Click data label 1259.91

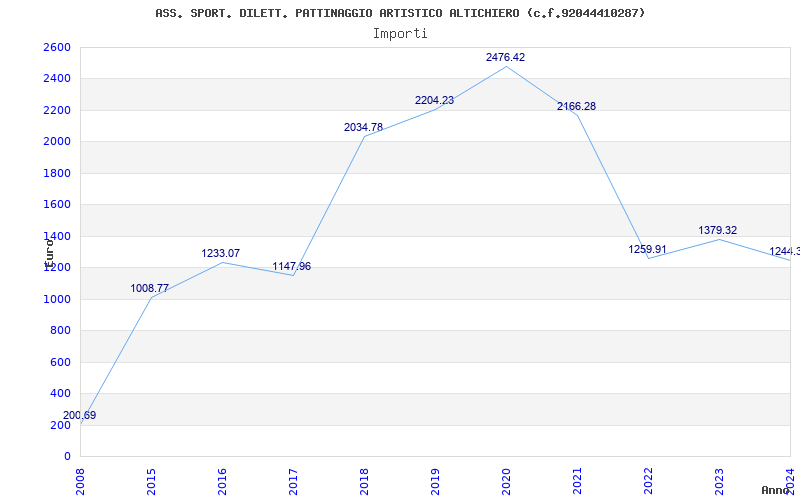[x=647, y=249]
